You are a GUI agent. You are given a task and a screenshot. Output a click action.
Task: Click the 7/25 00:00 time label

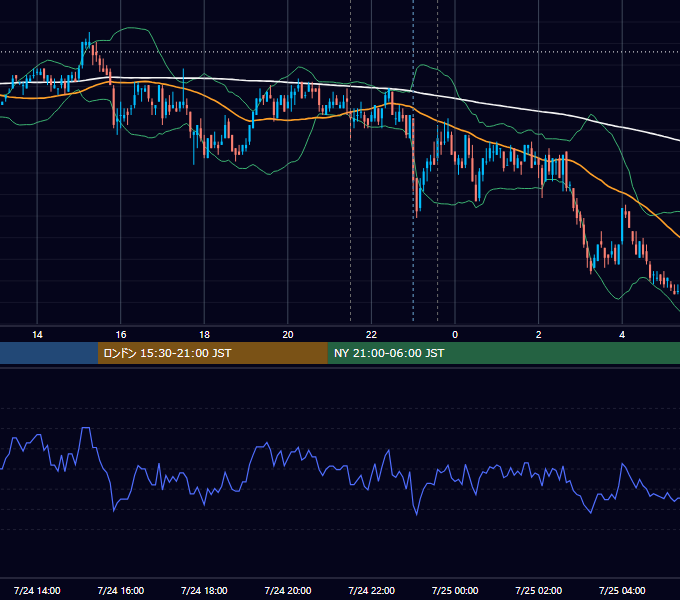[455, 590]
